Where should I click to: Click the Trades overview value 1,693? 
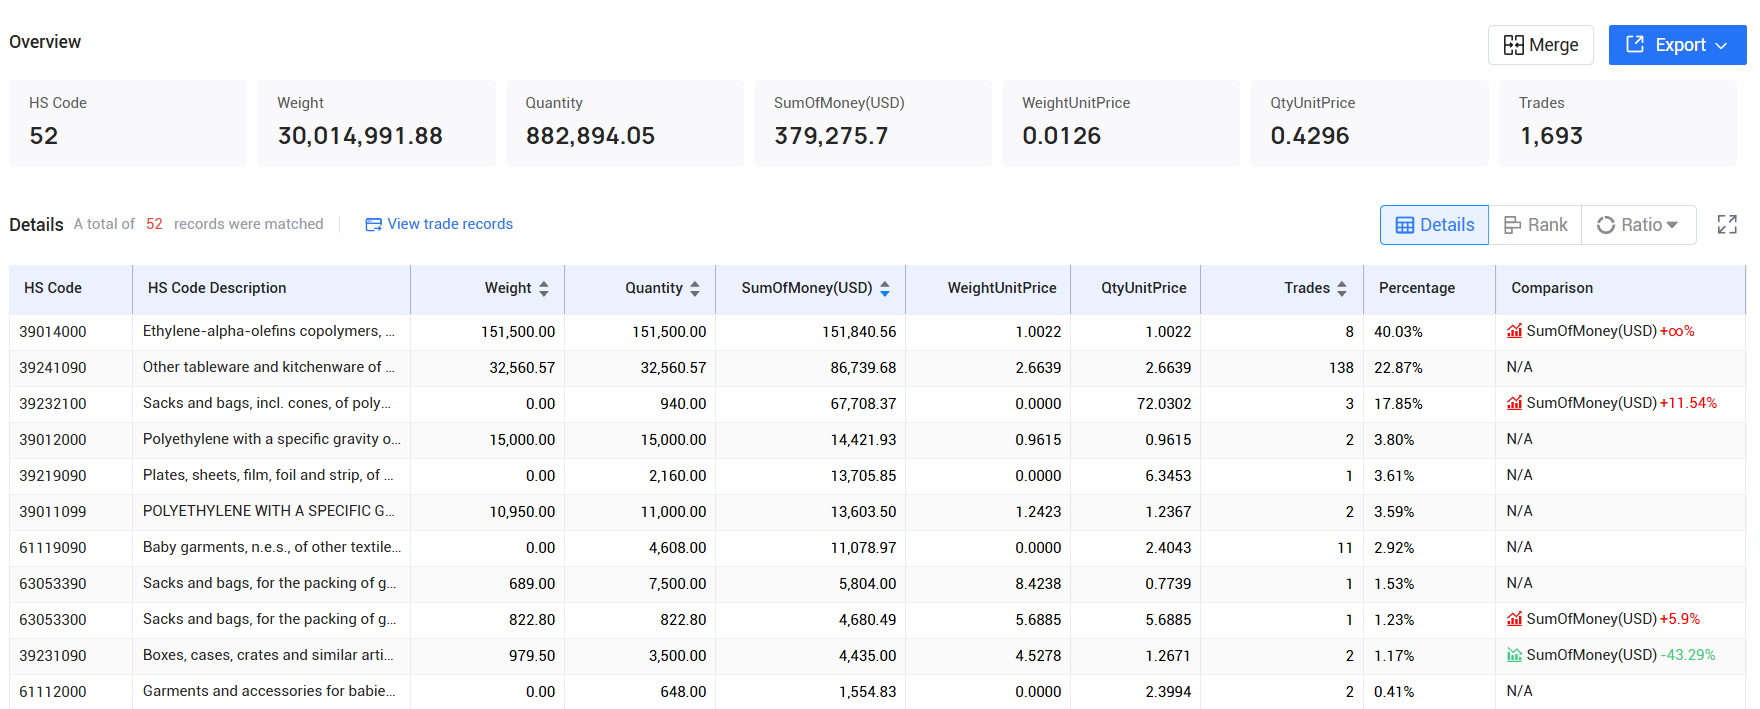coord(1551,136)
